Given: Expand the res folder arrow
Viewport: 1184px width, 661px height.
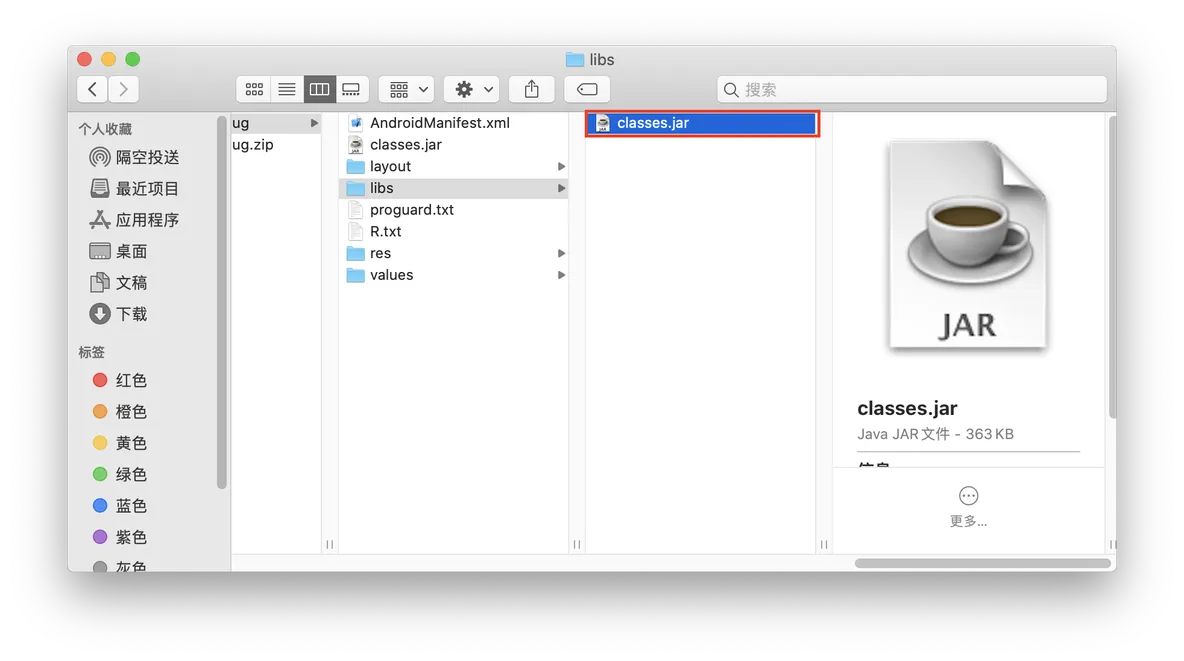Looking at the screenshot, I should [x=561, y=253].
